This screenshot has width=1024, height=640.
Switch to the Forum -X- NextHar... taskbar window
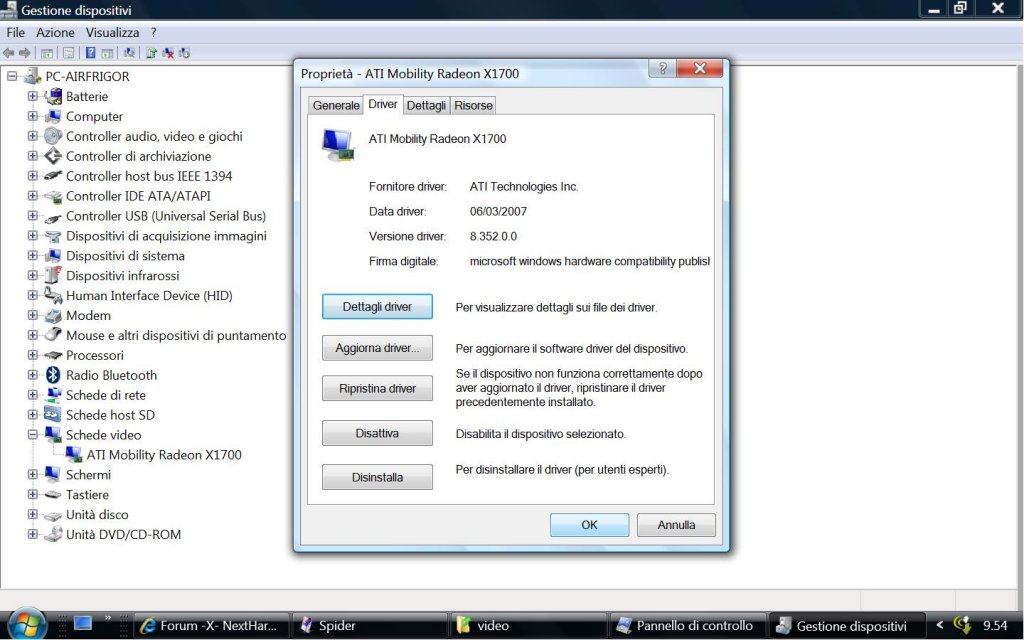[x=211, y=626]
